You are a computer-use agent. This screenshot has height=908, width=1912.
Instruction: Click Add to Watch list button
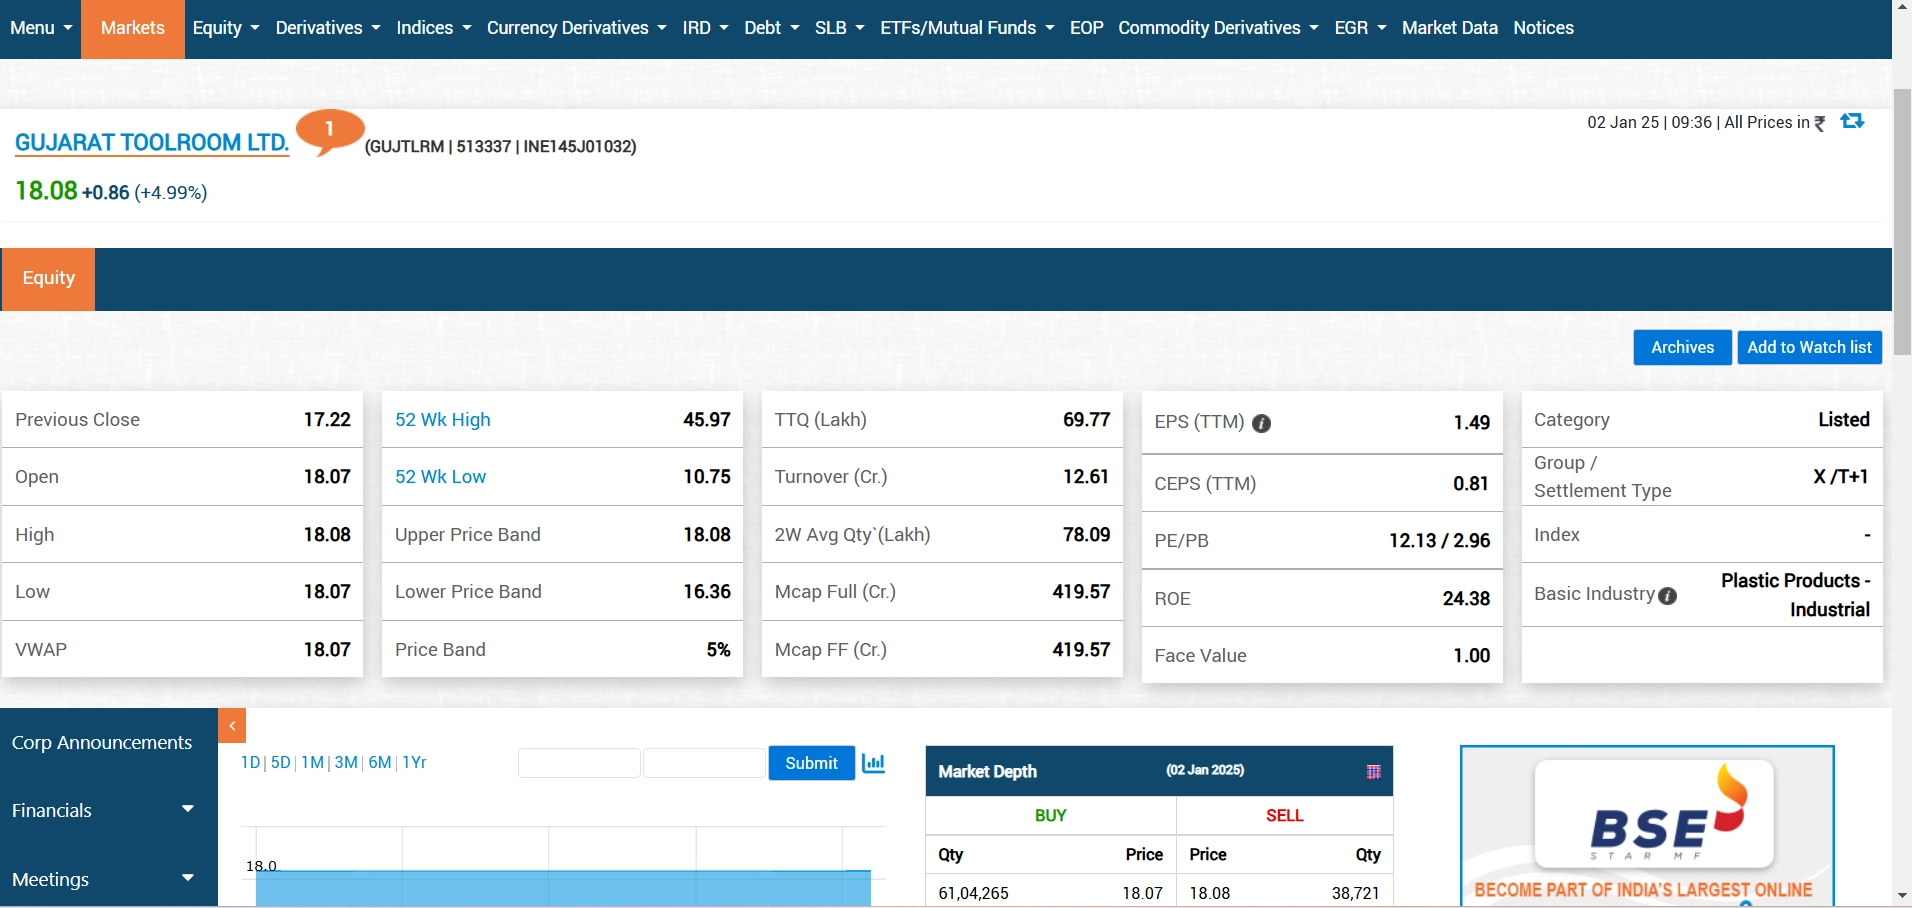point(1809,347)
